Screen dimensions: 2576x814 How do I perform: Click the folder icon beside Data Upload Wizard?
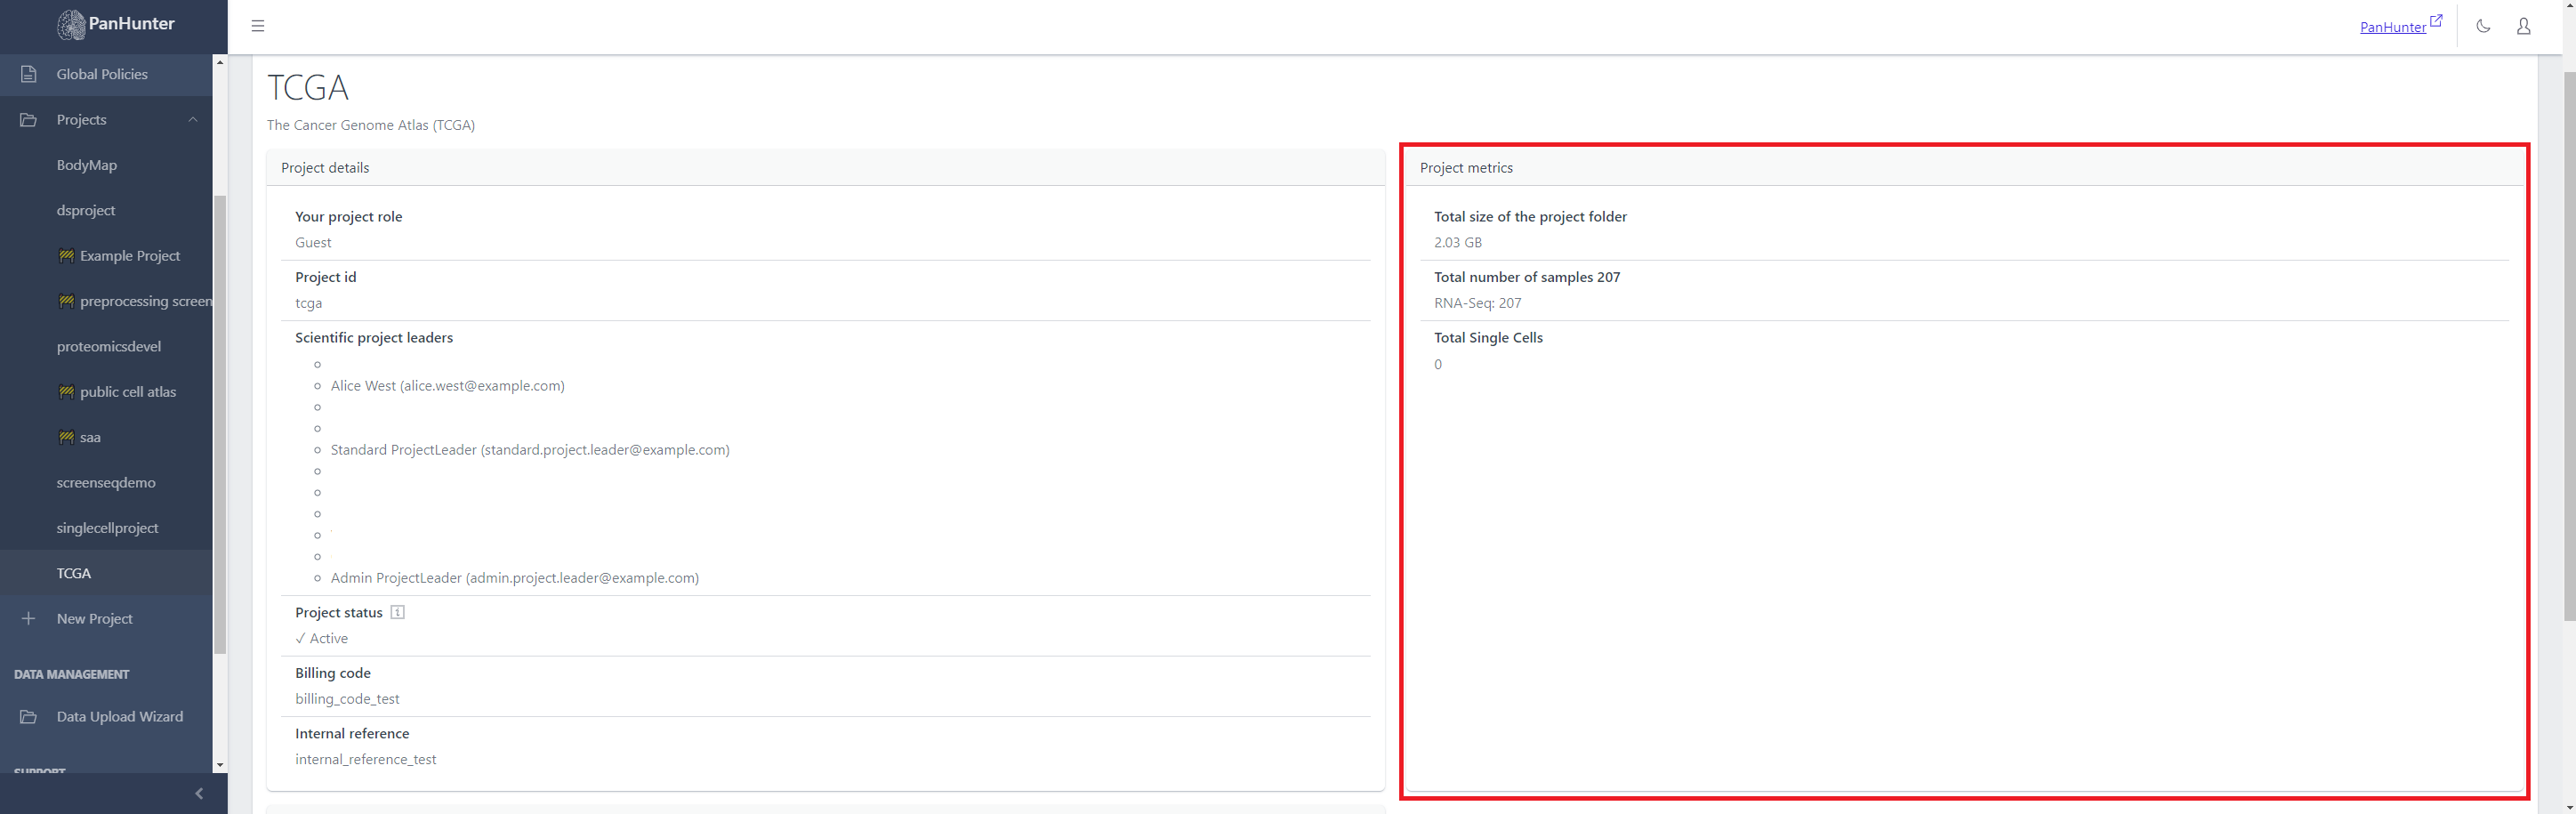point(30,716)
